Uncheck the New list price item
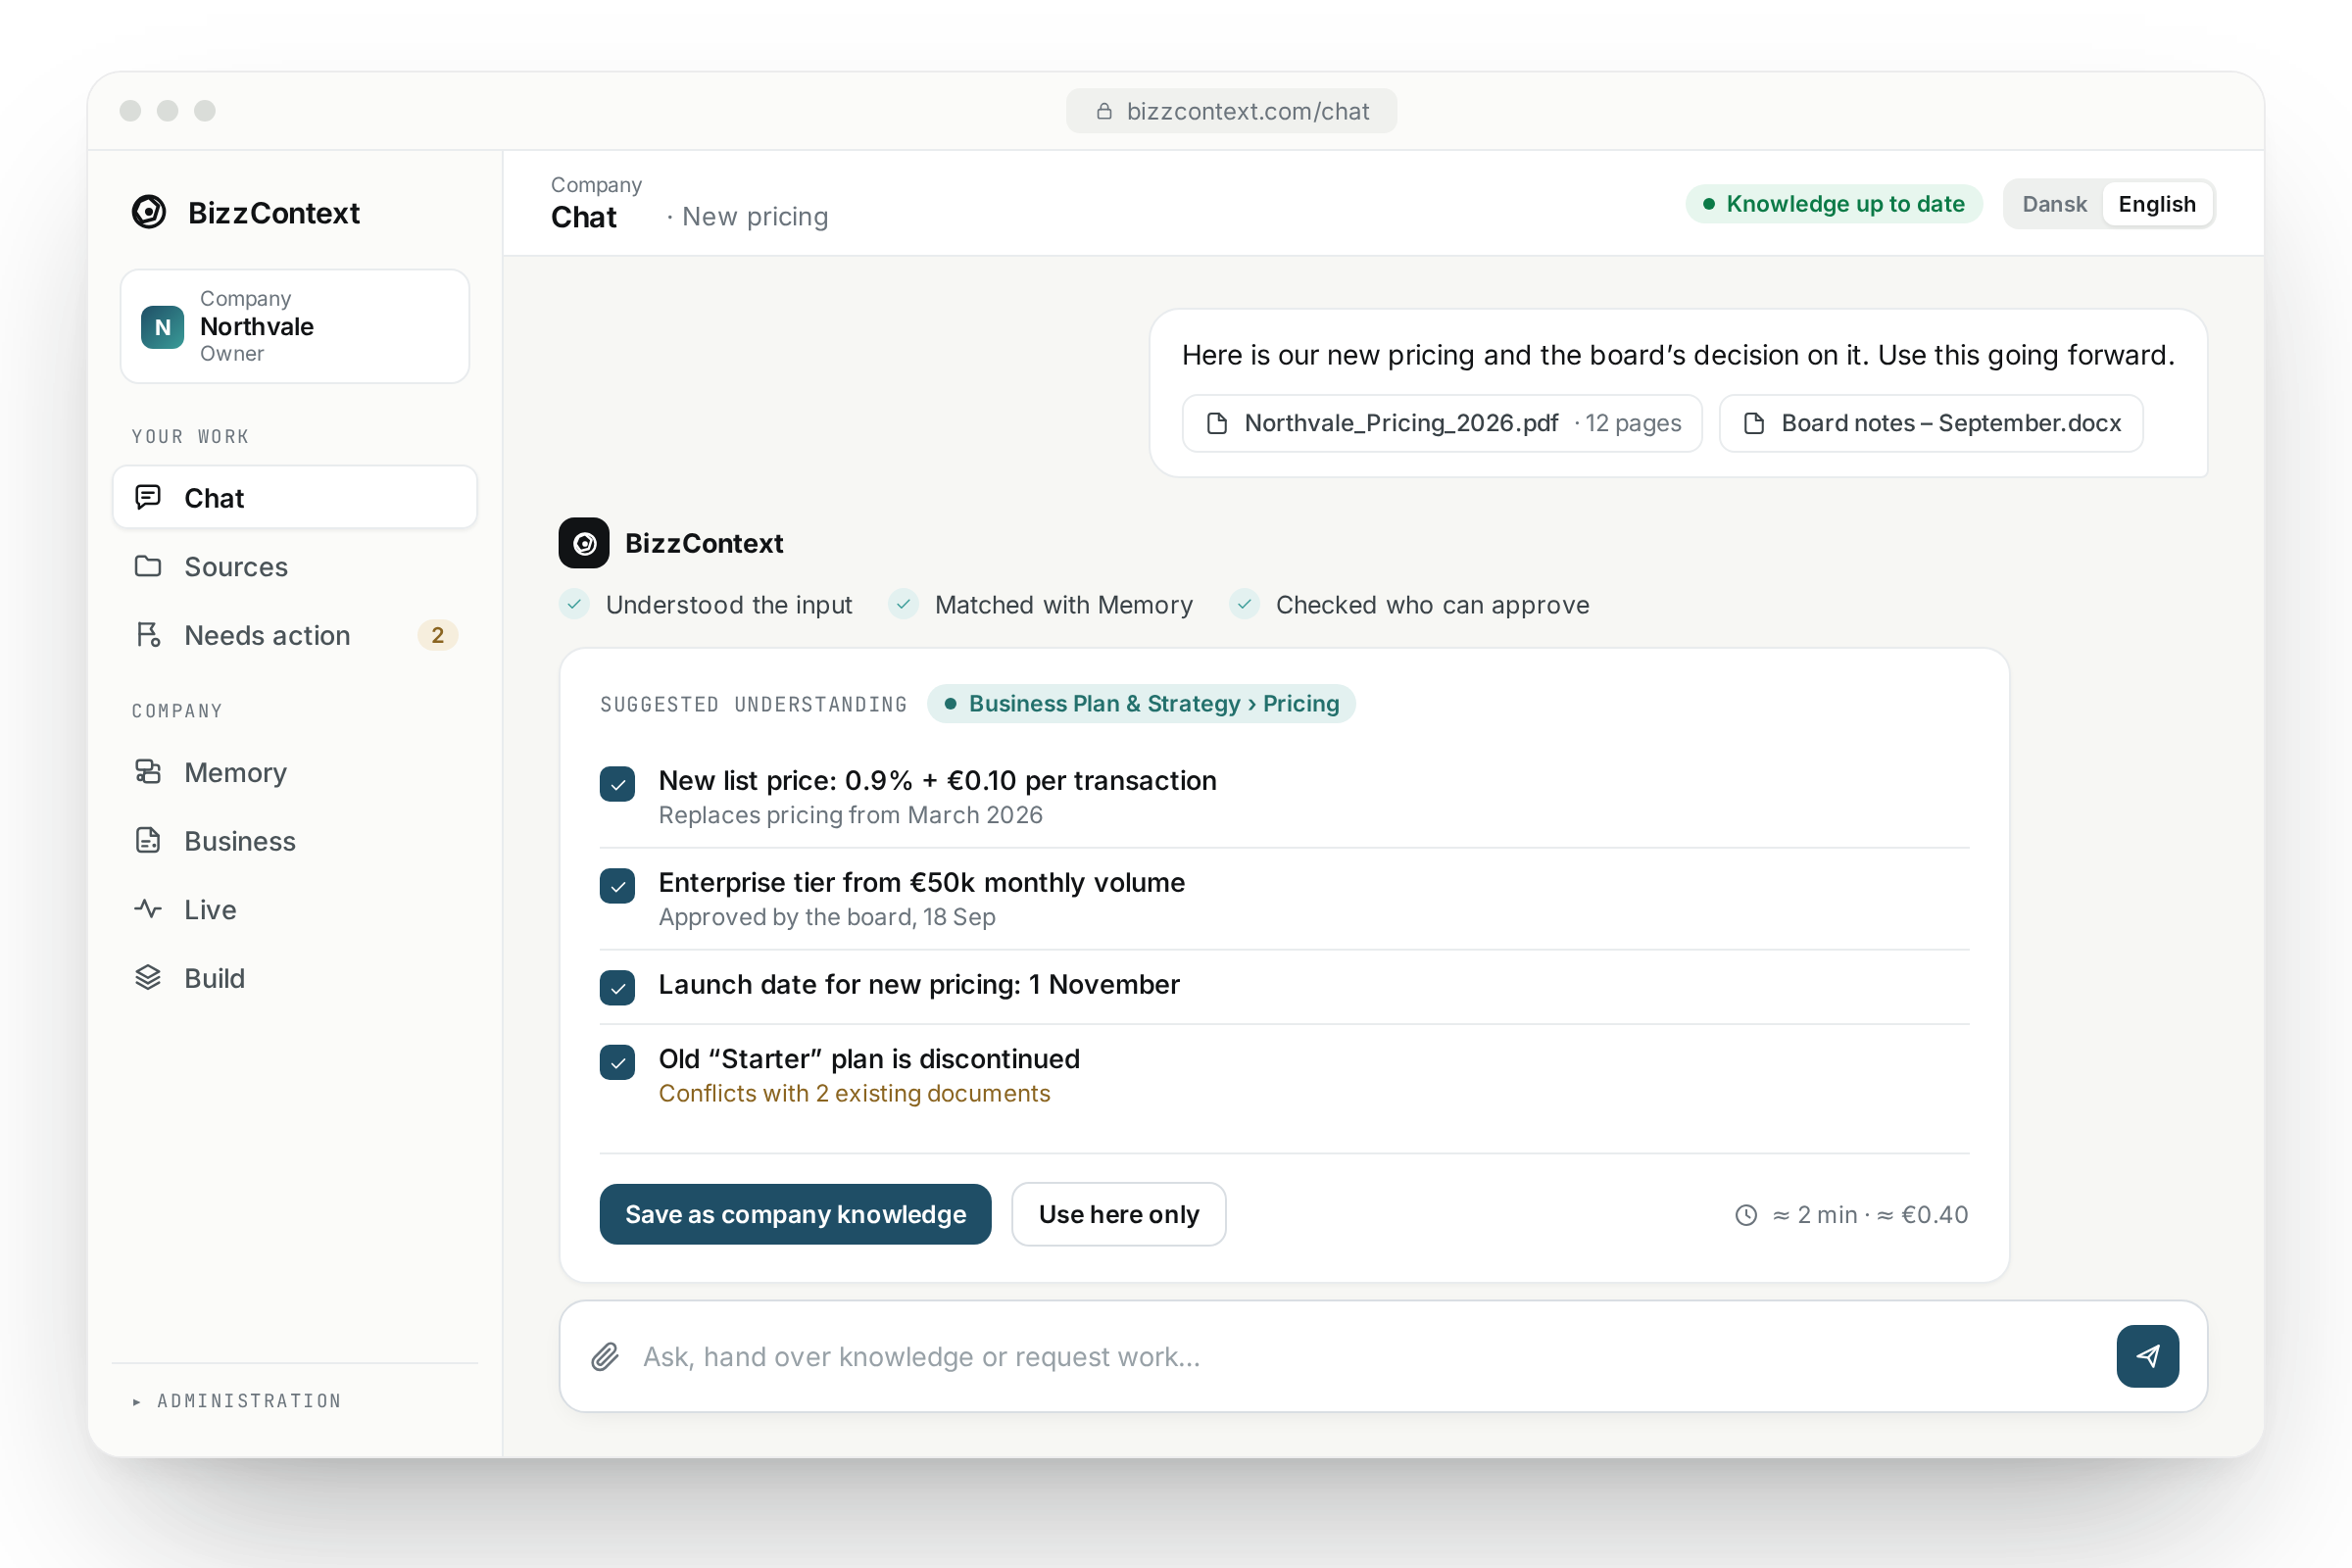The width and height of the screenshot is (2352, 1568). point(617,784)
